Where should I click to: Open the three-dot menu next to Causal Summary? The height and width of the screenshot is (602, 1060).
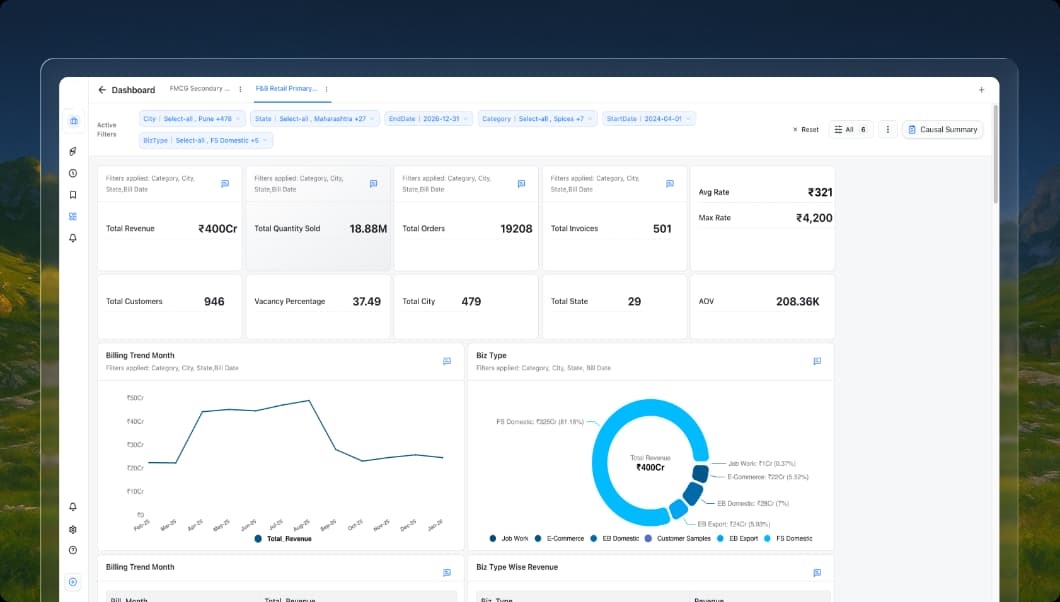pyautogui.click(x=887, y=129)
